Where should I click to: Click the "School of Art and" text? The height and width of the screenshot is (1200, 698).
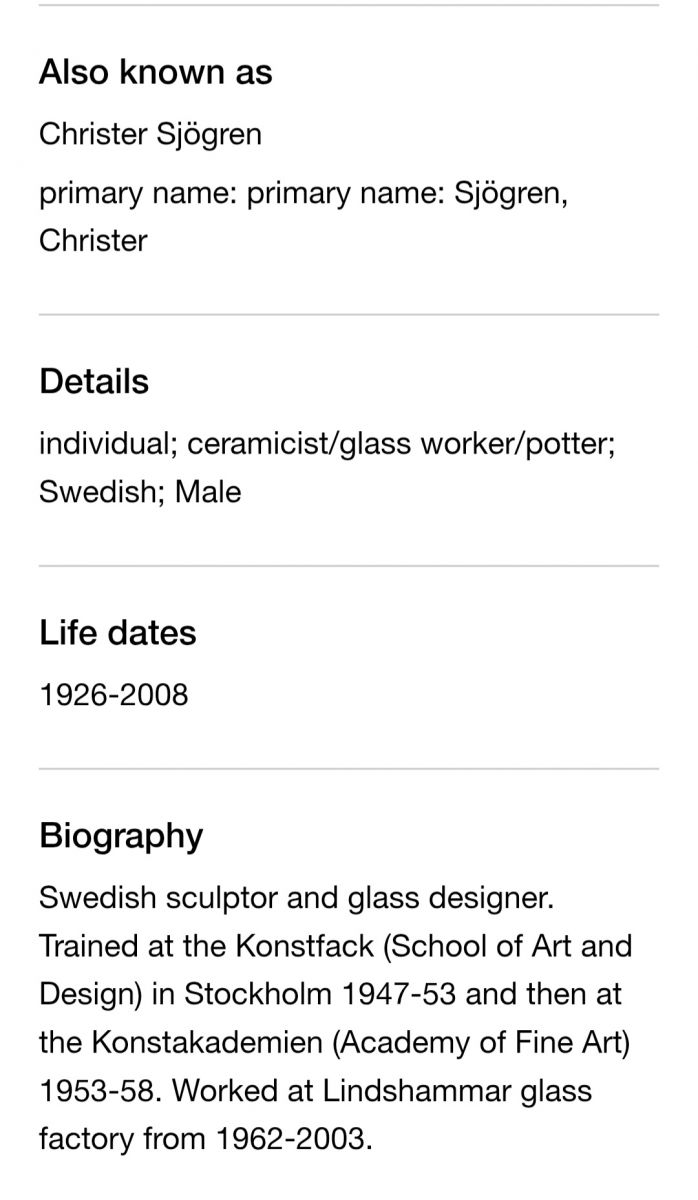tap(496, 946)
